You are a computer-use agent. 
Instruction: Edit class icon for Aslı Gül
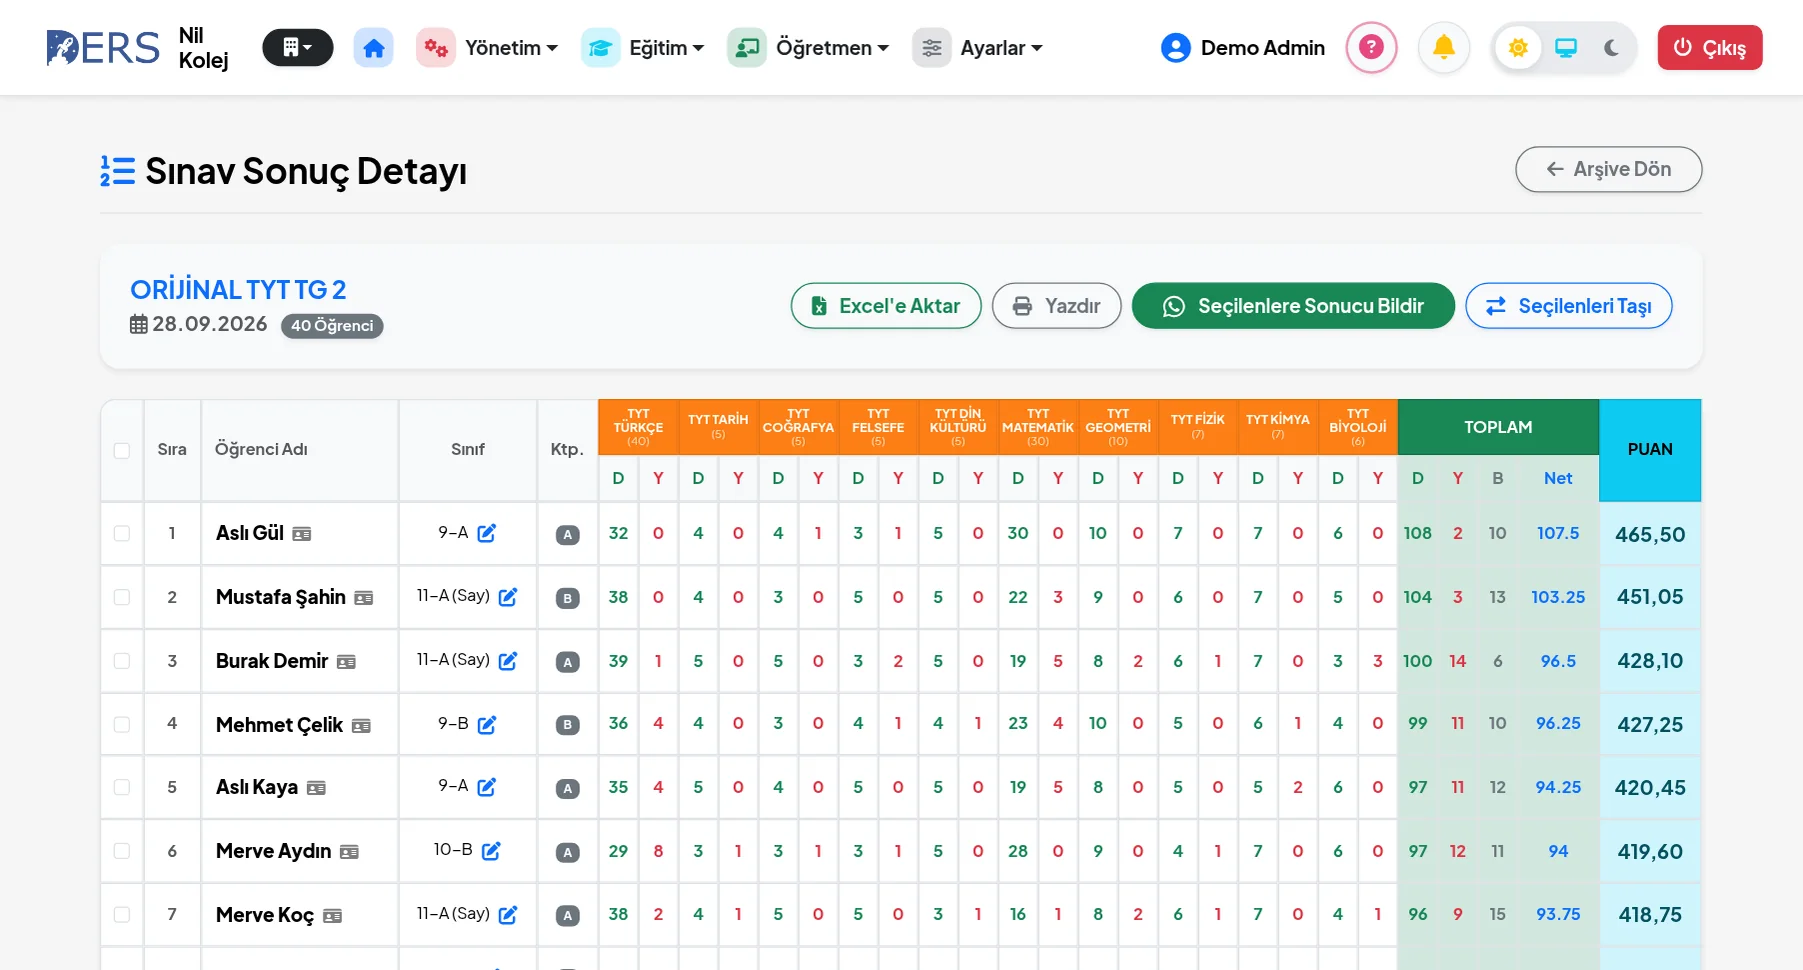[487, 533]
